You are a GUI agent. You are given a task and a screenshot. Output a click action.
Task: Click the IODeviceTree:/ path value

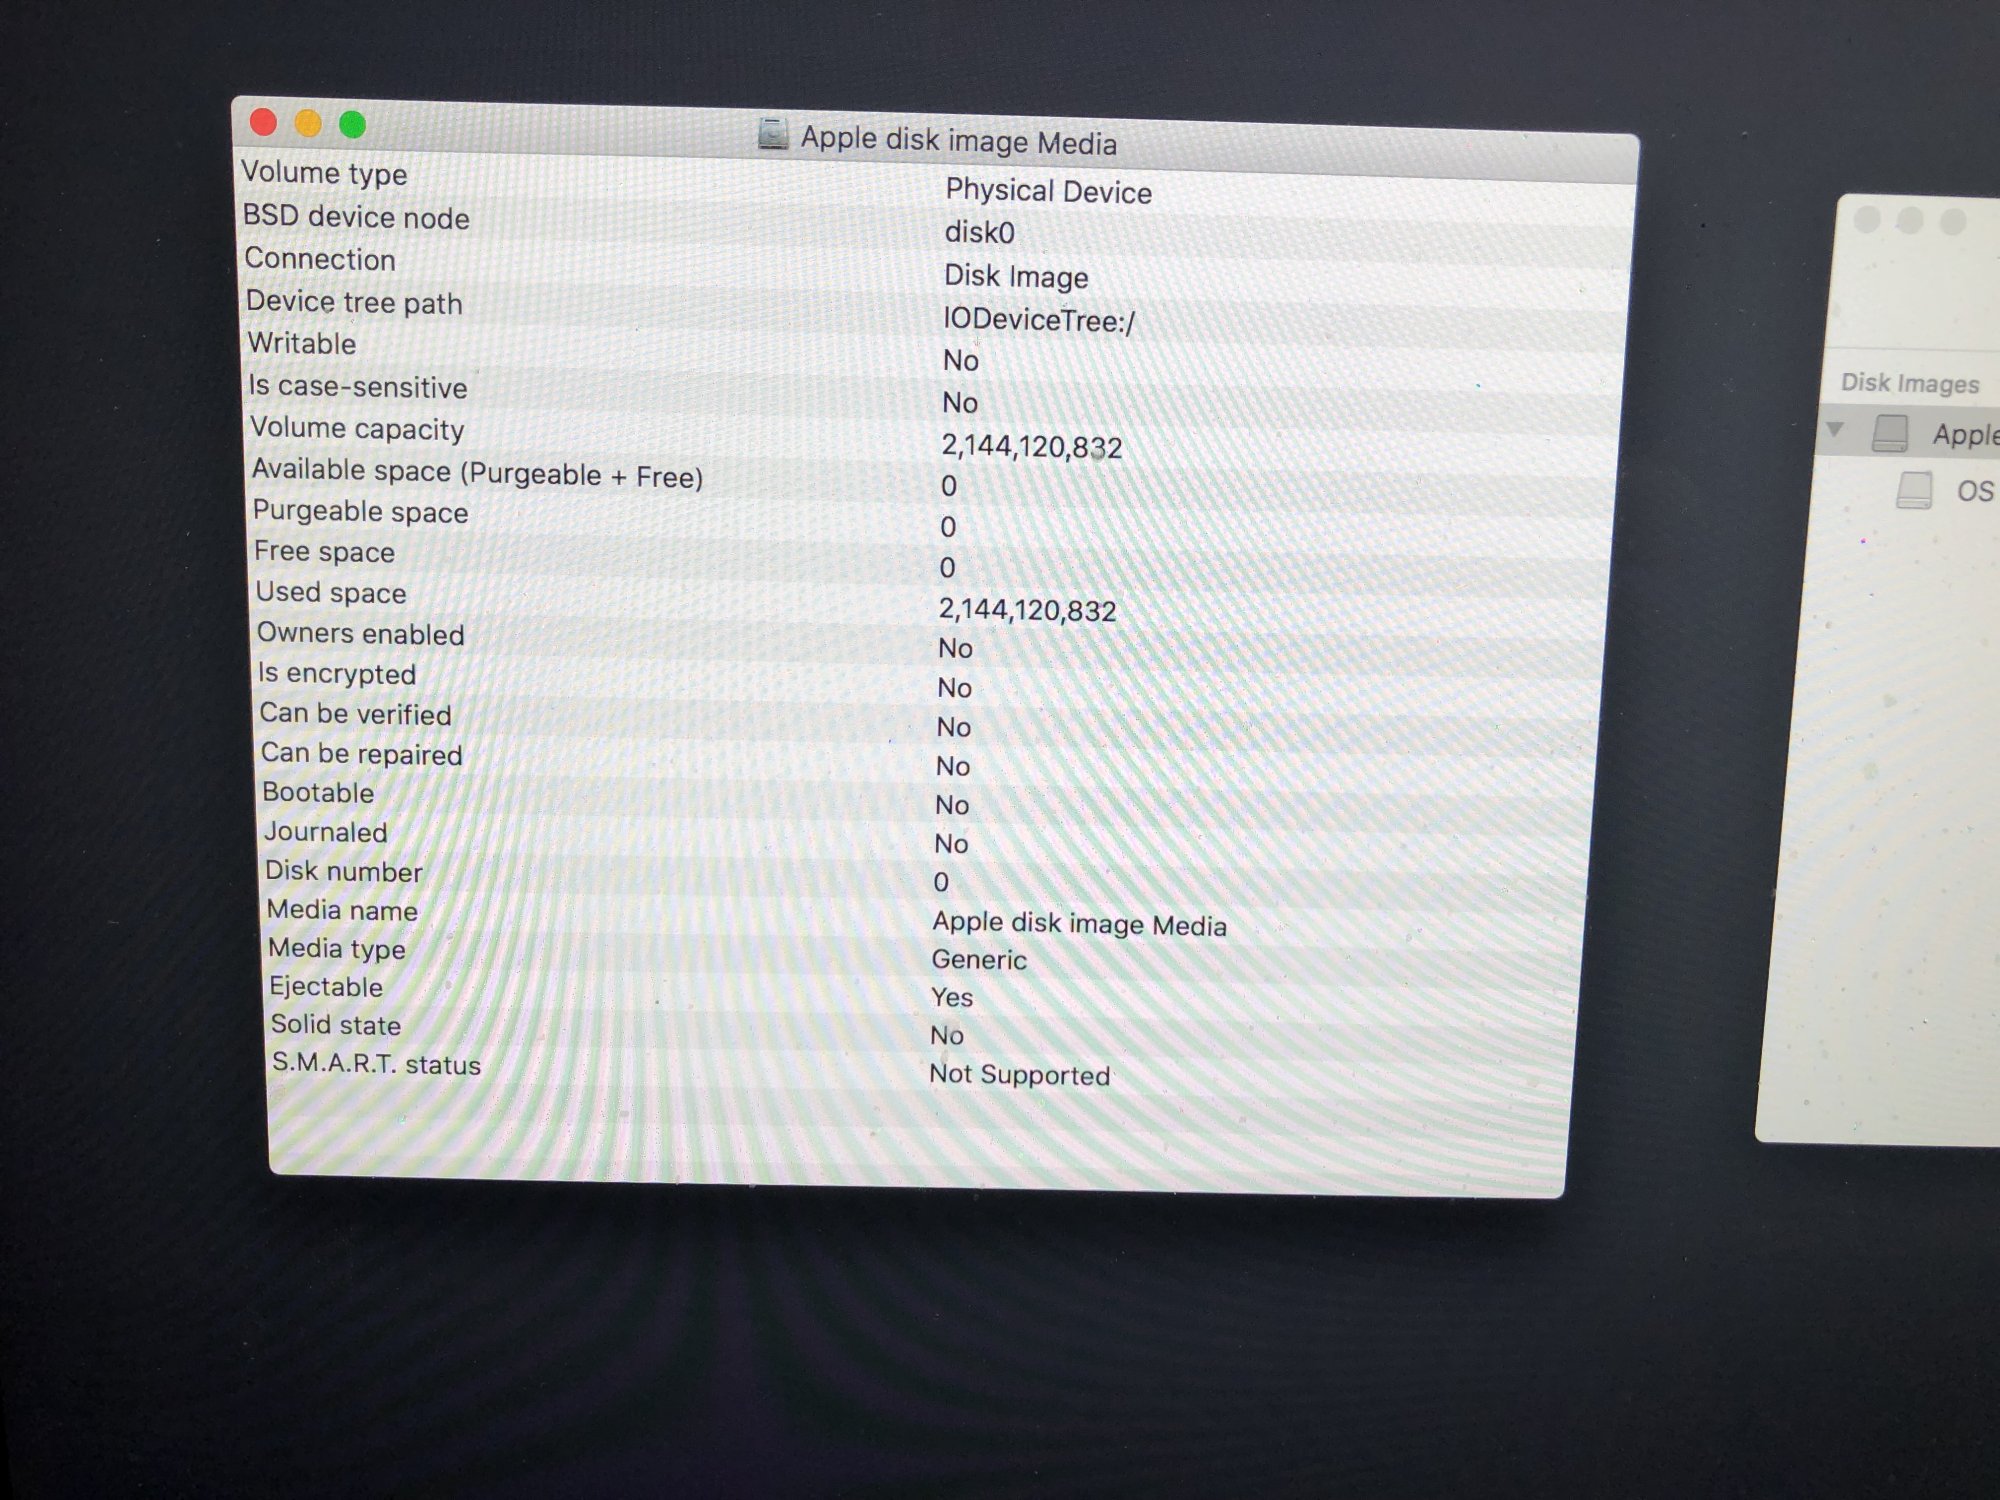1038,320
